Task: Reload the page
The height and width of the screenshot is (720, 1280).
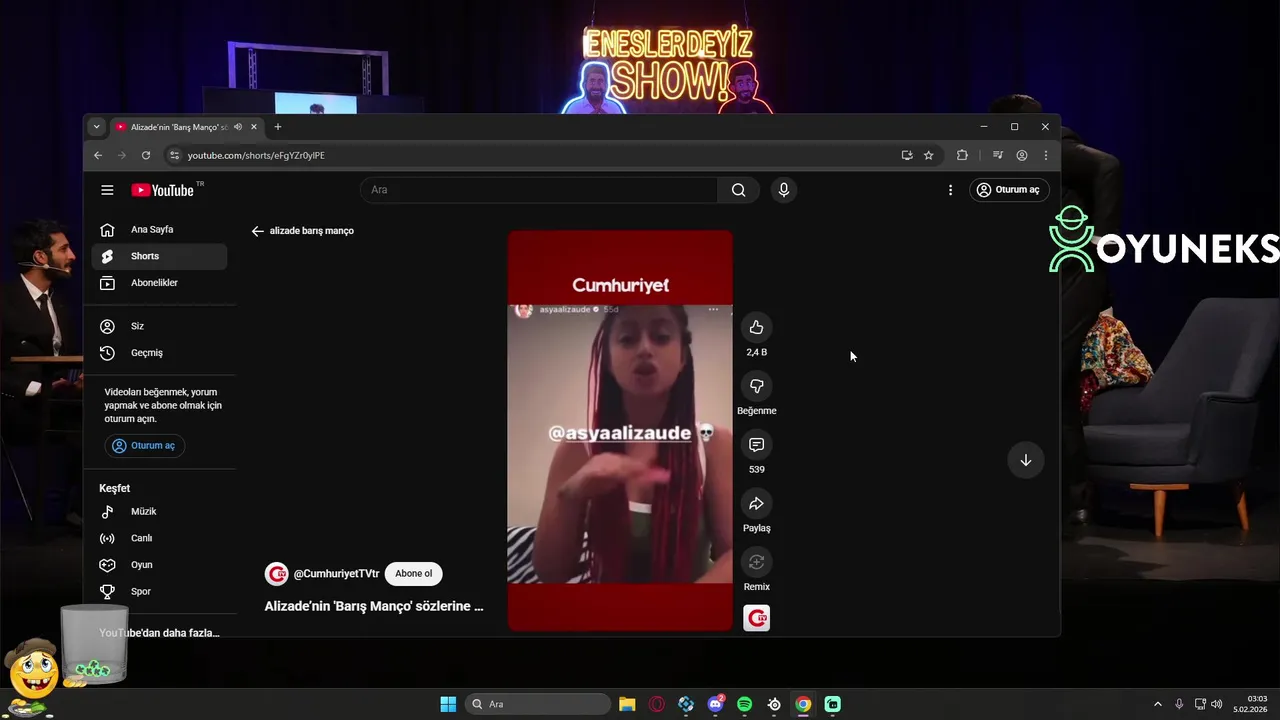Action: [x=146, y=155]
